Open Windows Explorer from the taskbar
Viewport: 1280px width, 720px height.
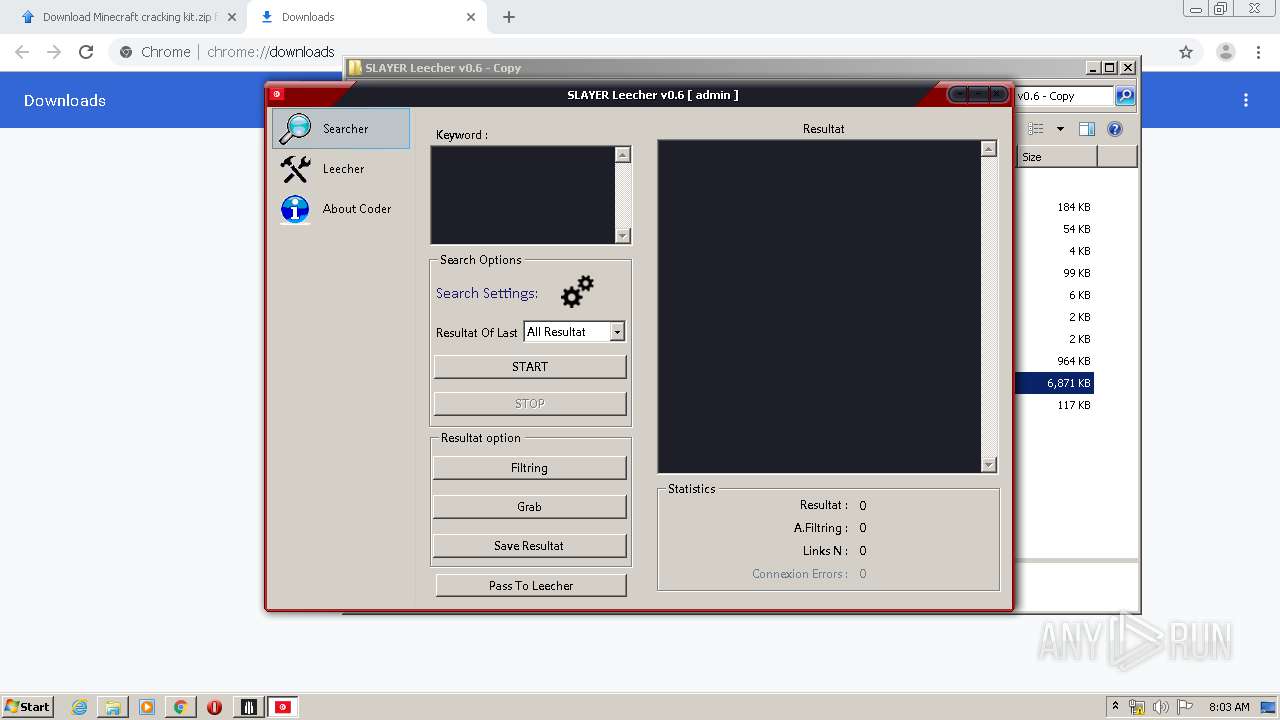(x=113, y=707)
